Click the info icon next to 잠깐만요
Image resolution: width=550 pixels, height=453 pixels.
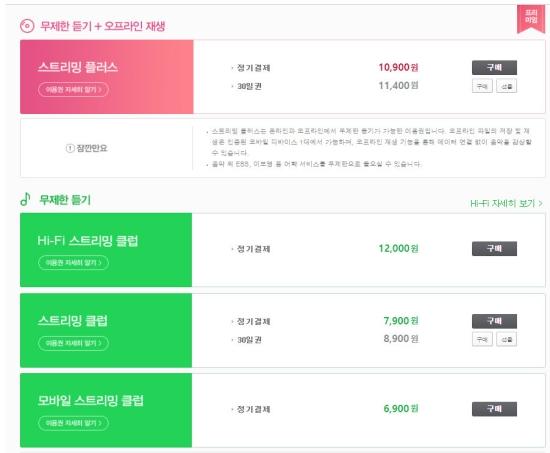(70, 148)
